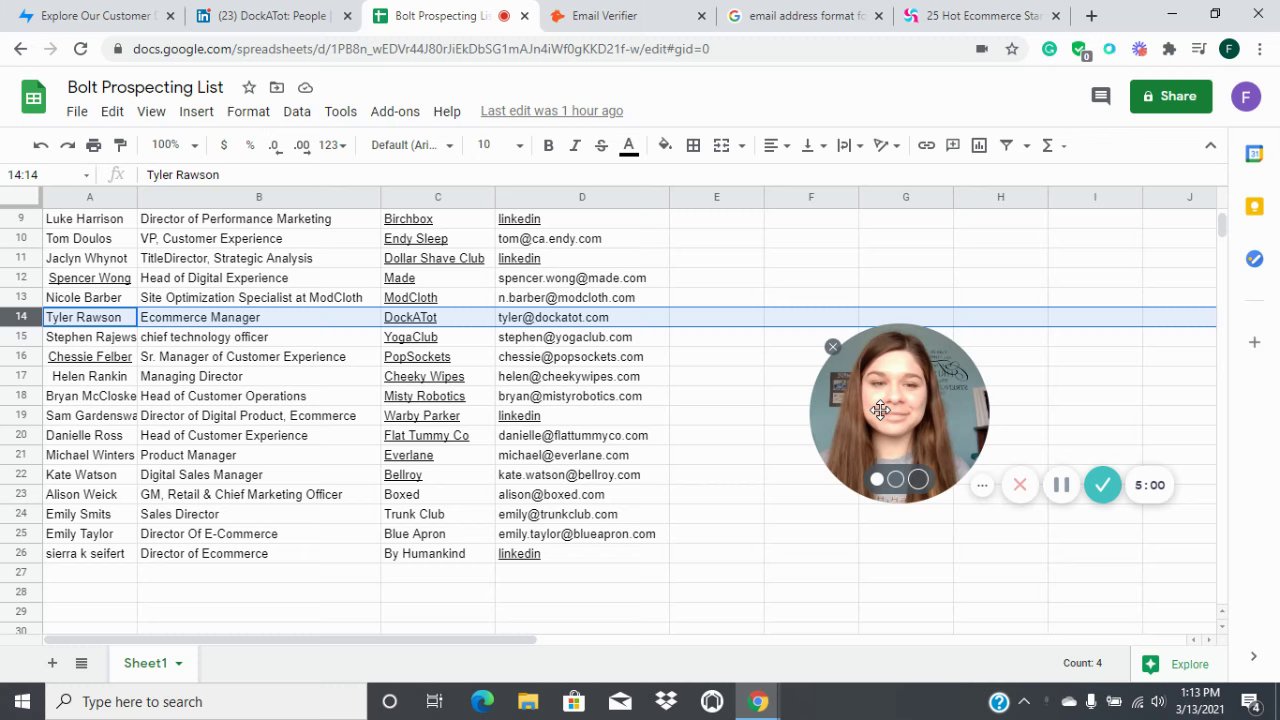Open Windows Start menu

22,701
